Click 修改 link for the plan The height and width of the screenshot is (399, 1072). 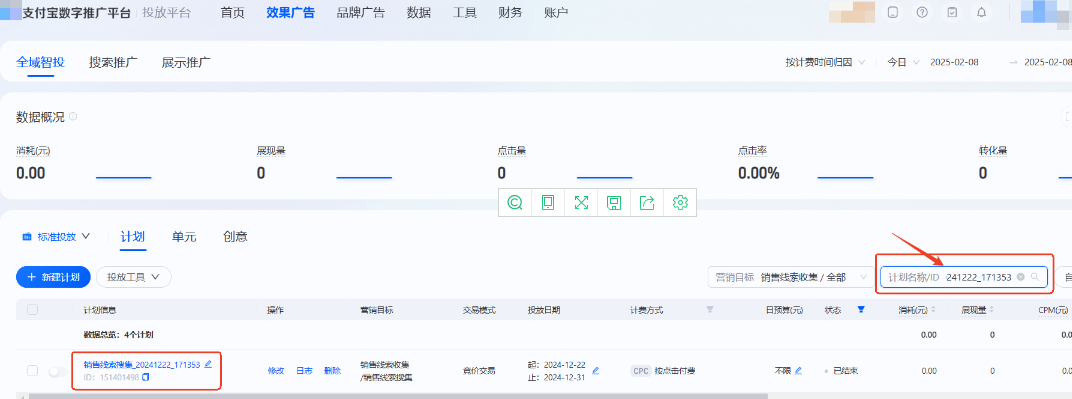click(x=276, y=370)
